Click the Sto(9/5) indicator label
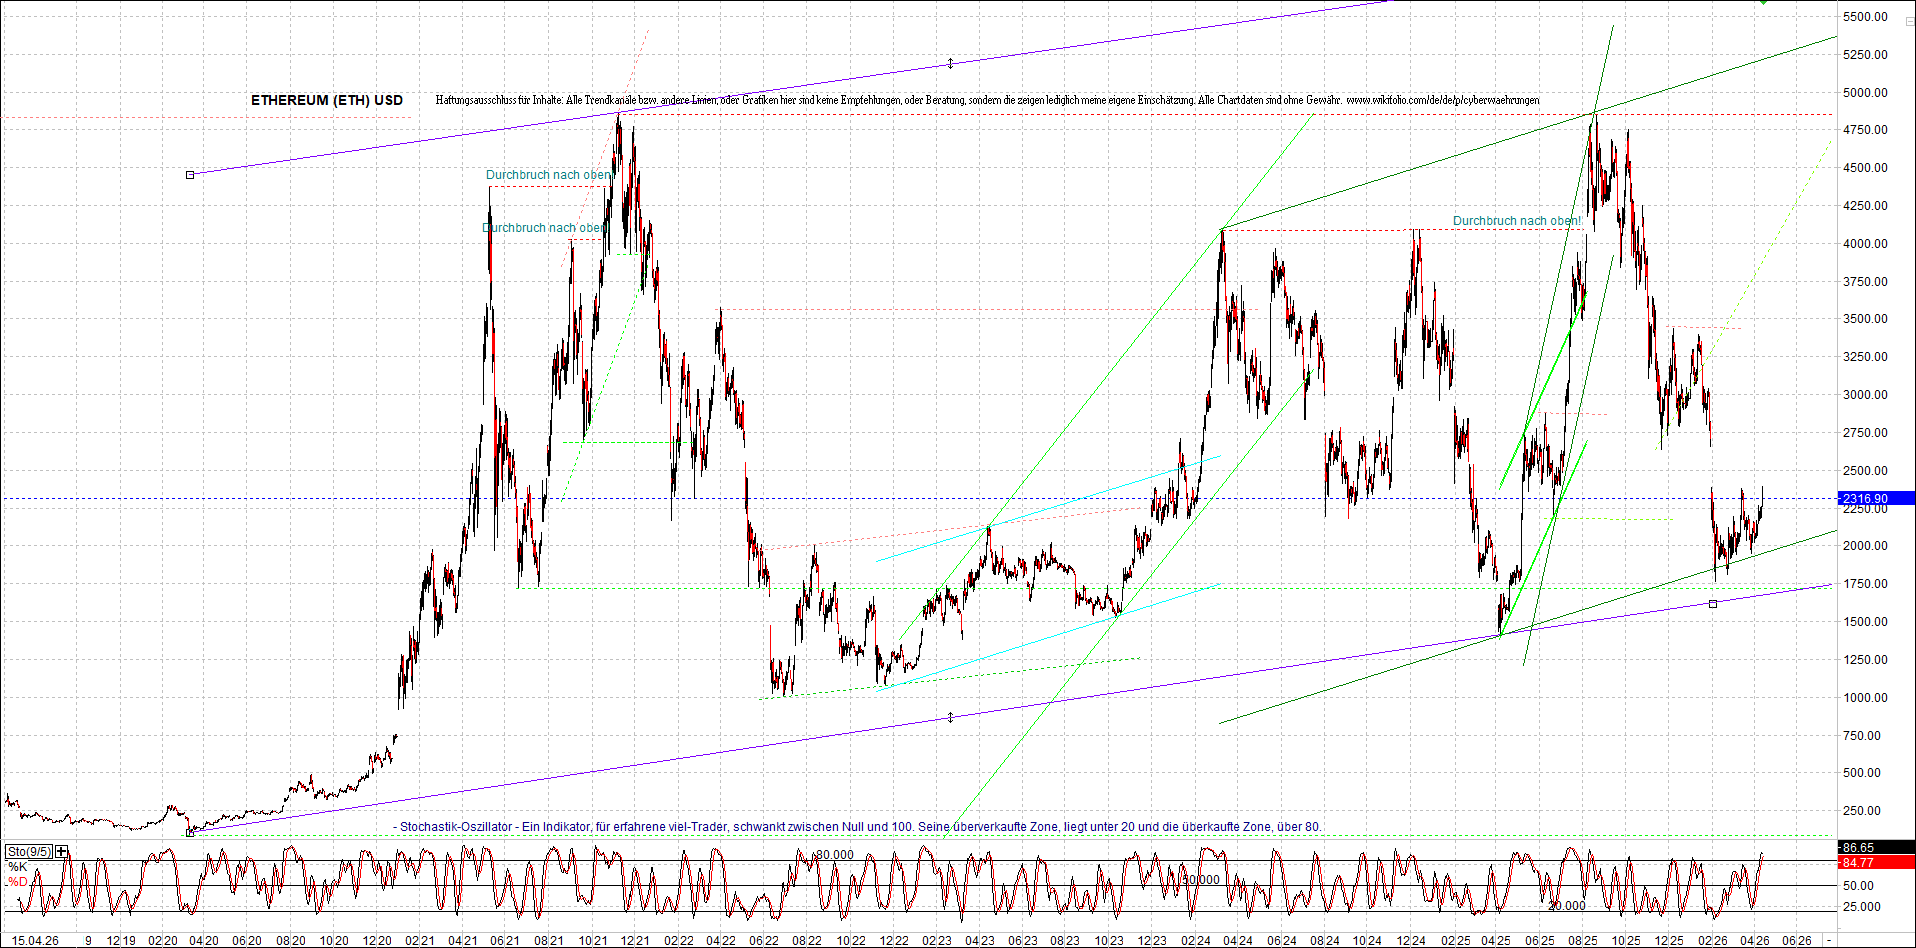 29,852
